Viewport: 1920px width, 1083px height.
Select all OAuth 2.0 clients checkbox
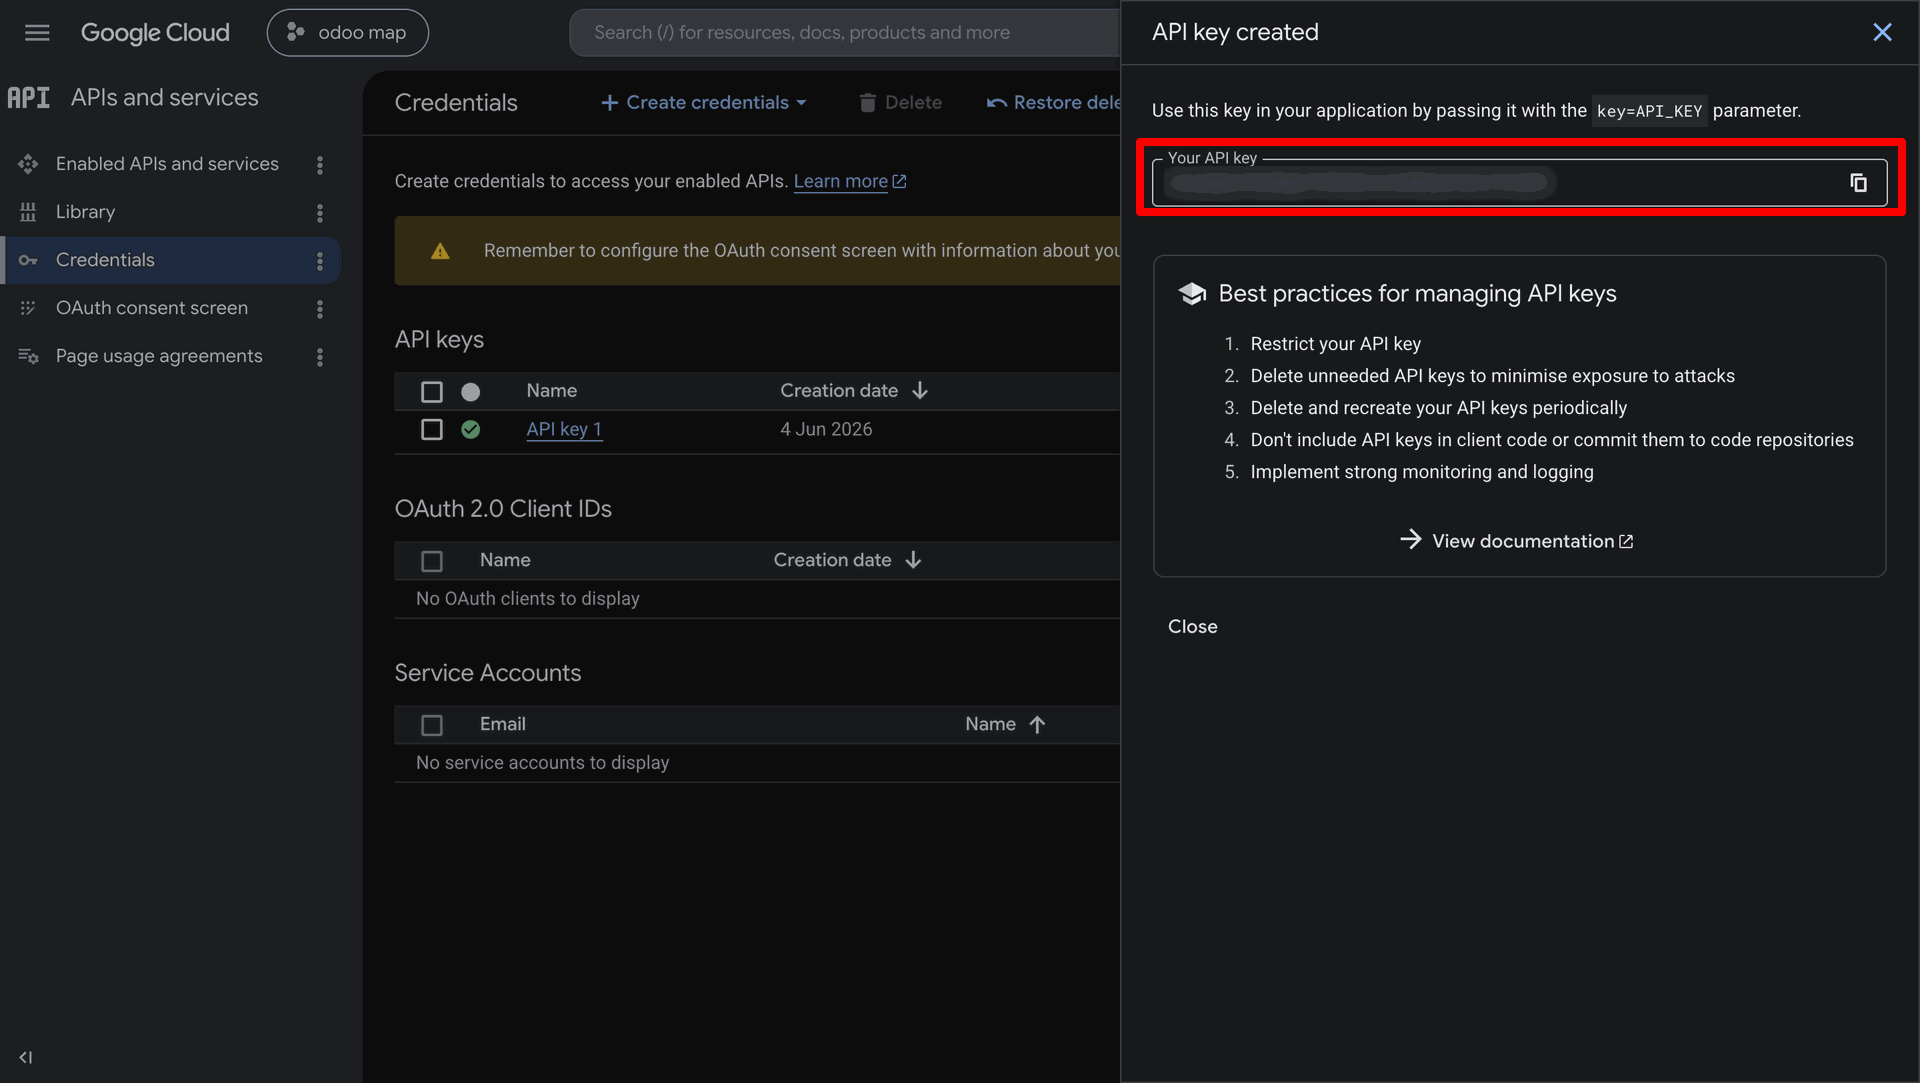point(432,561)
